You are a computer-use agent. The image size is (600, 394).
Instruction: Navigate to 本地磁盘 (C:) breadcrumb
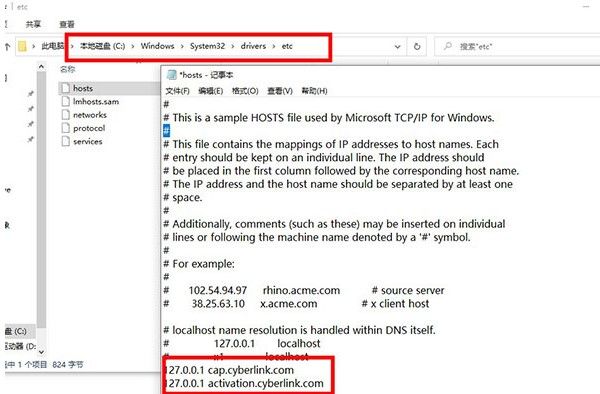[103, 46]
